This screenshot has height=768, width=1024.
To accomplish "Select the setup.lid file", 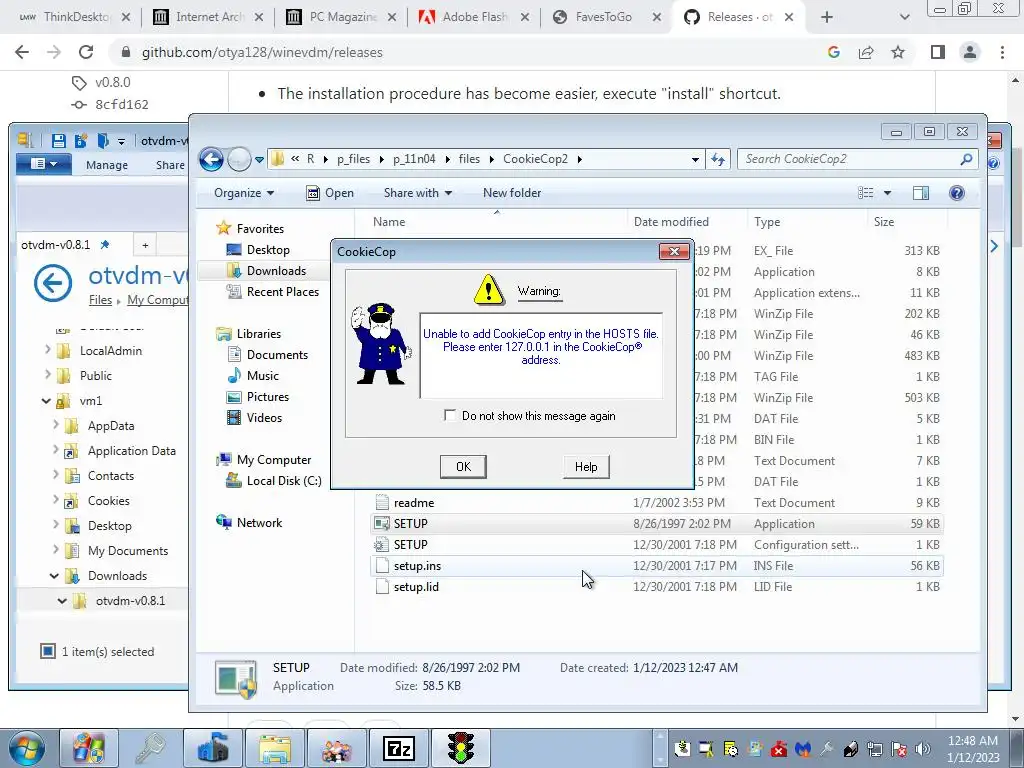I will click(x=416, y=586).
